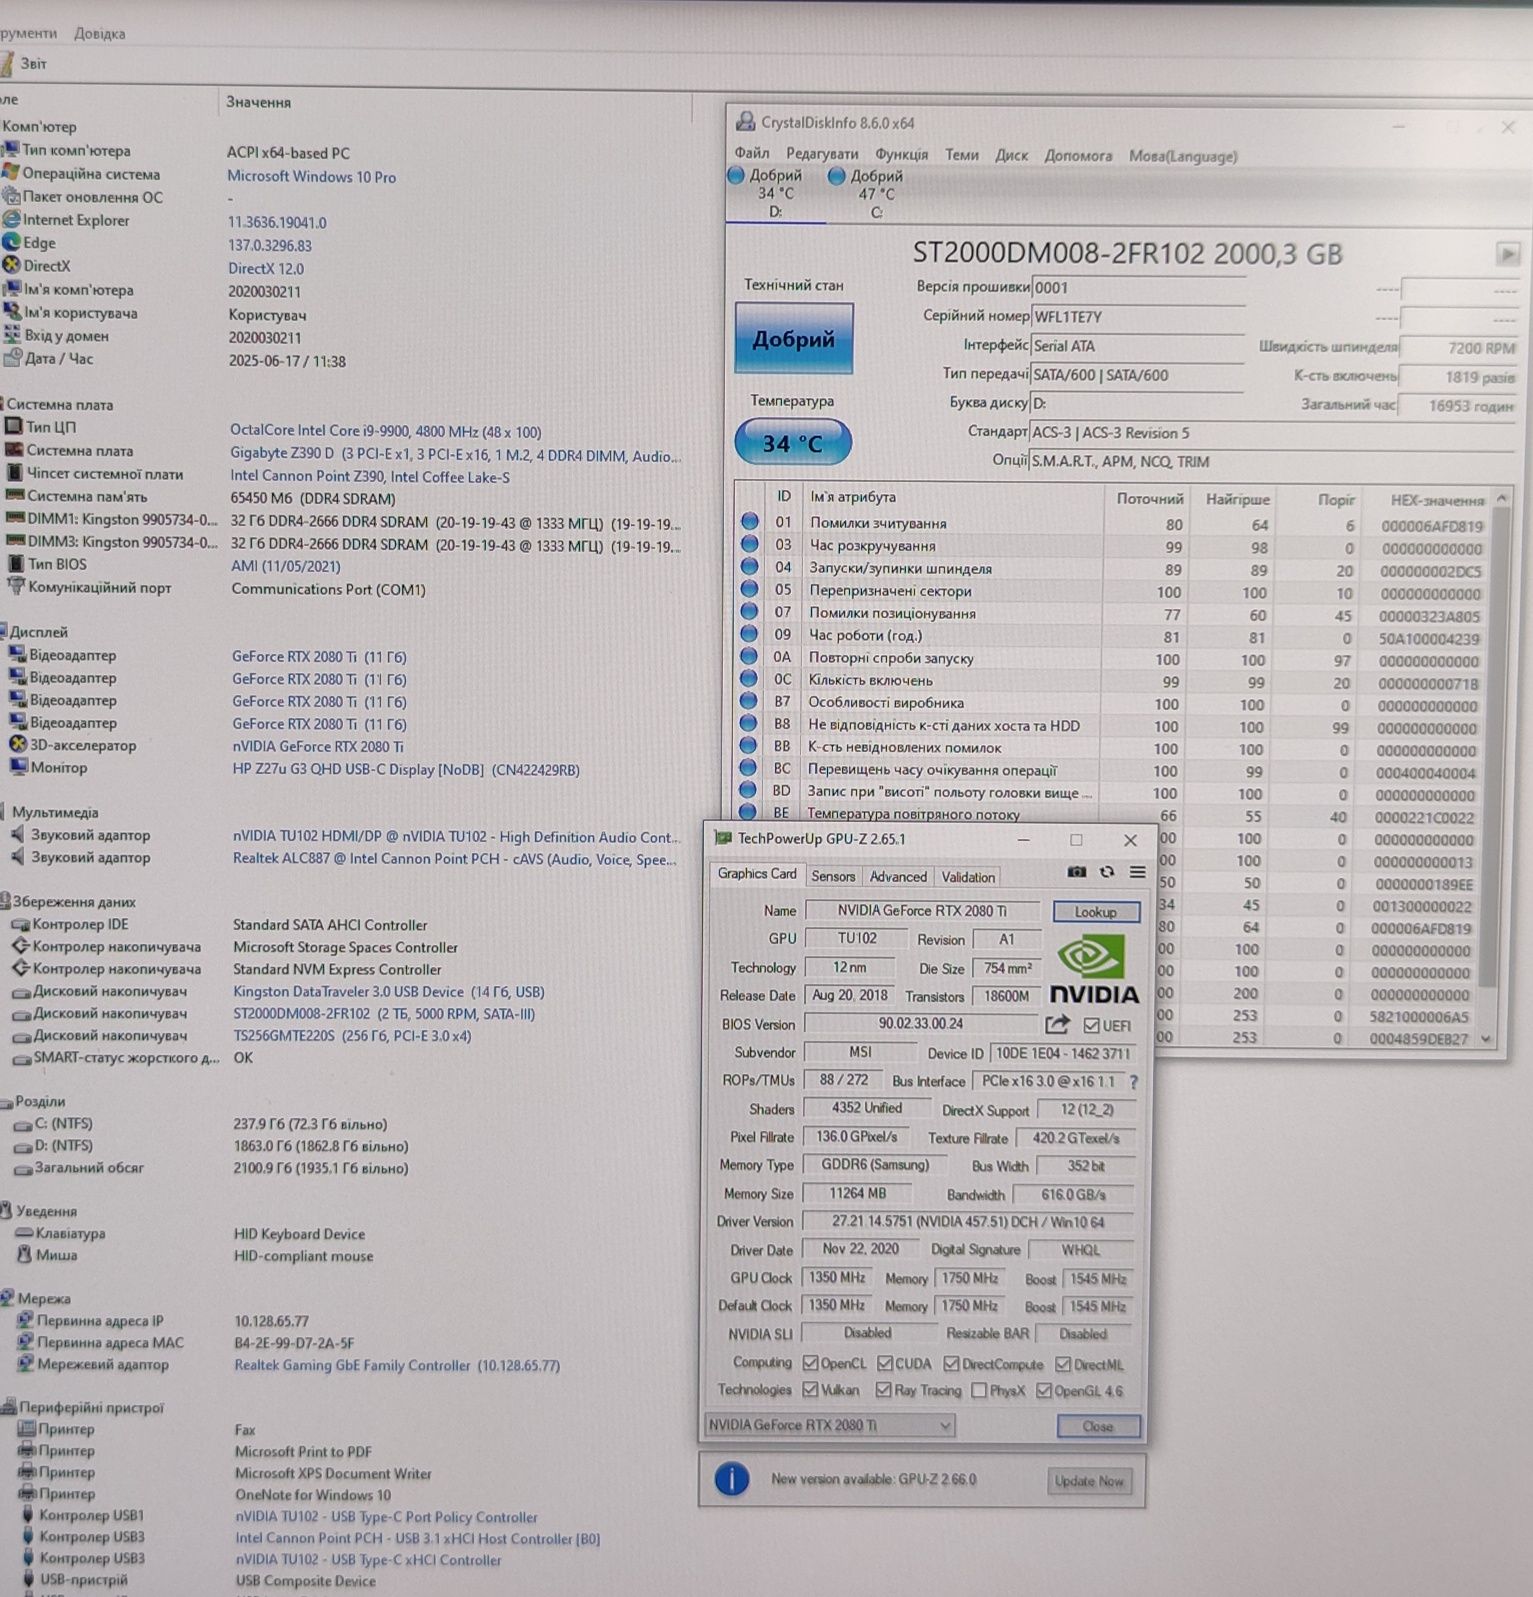The image size is (1533, 1597).
Task: Toggle the OpenGL 4.6 checkbox
Action: pos(1044,1390)
